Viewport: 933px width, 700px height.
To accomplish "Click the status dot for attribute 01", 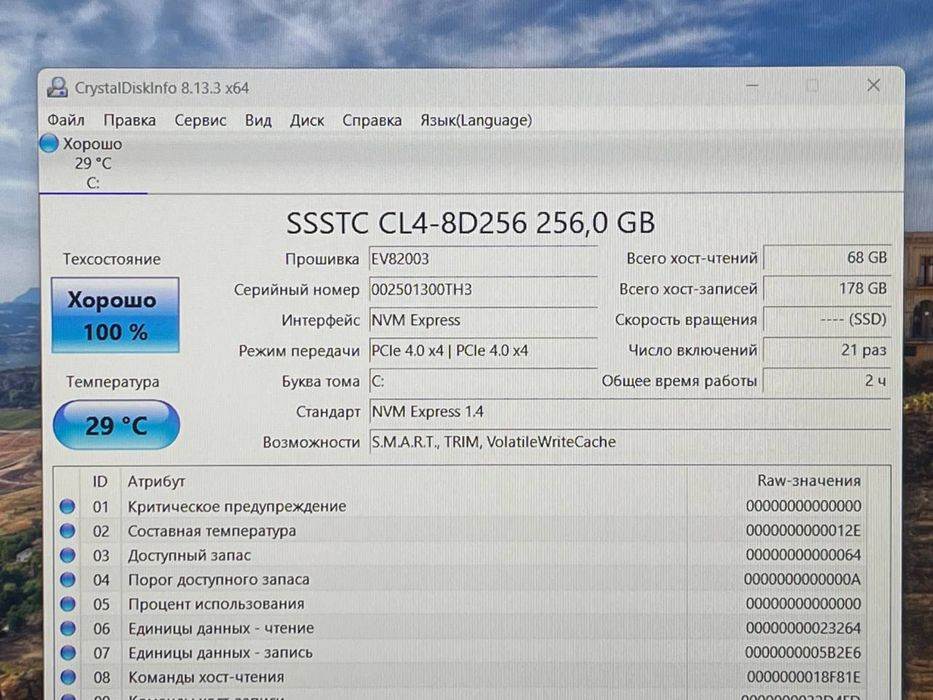I will tap(67, 506).
